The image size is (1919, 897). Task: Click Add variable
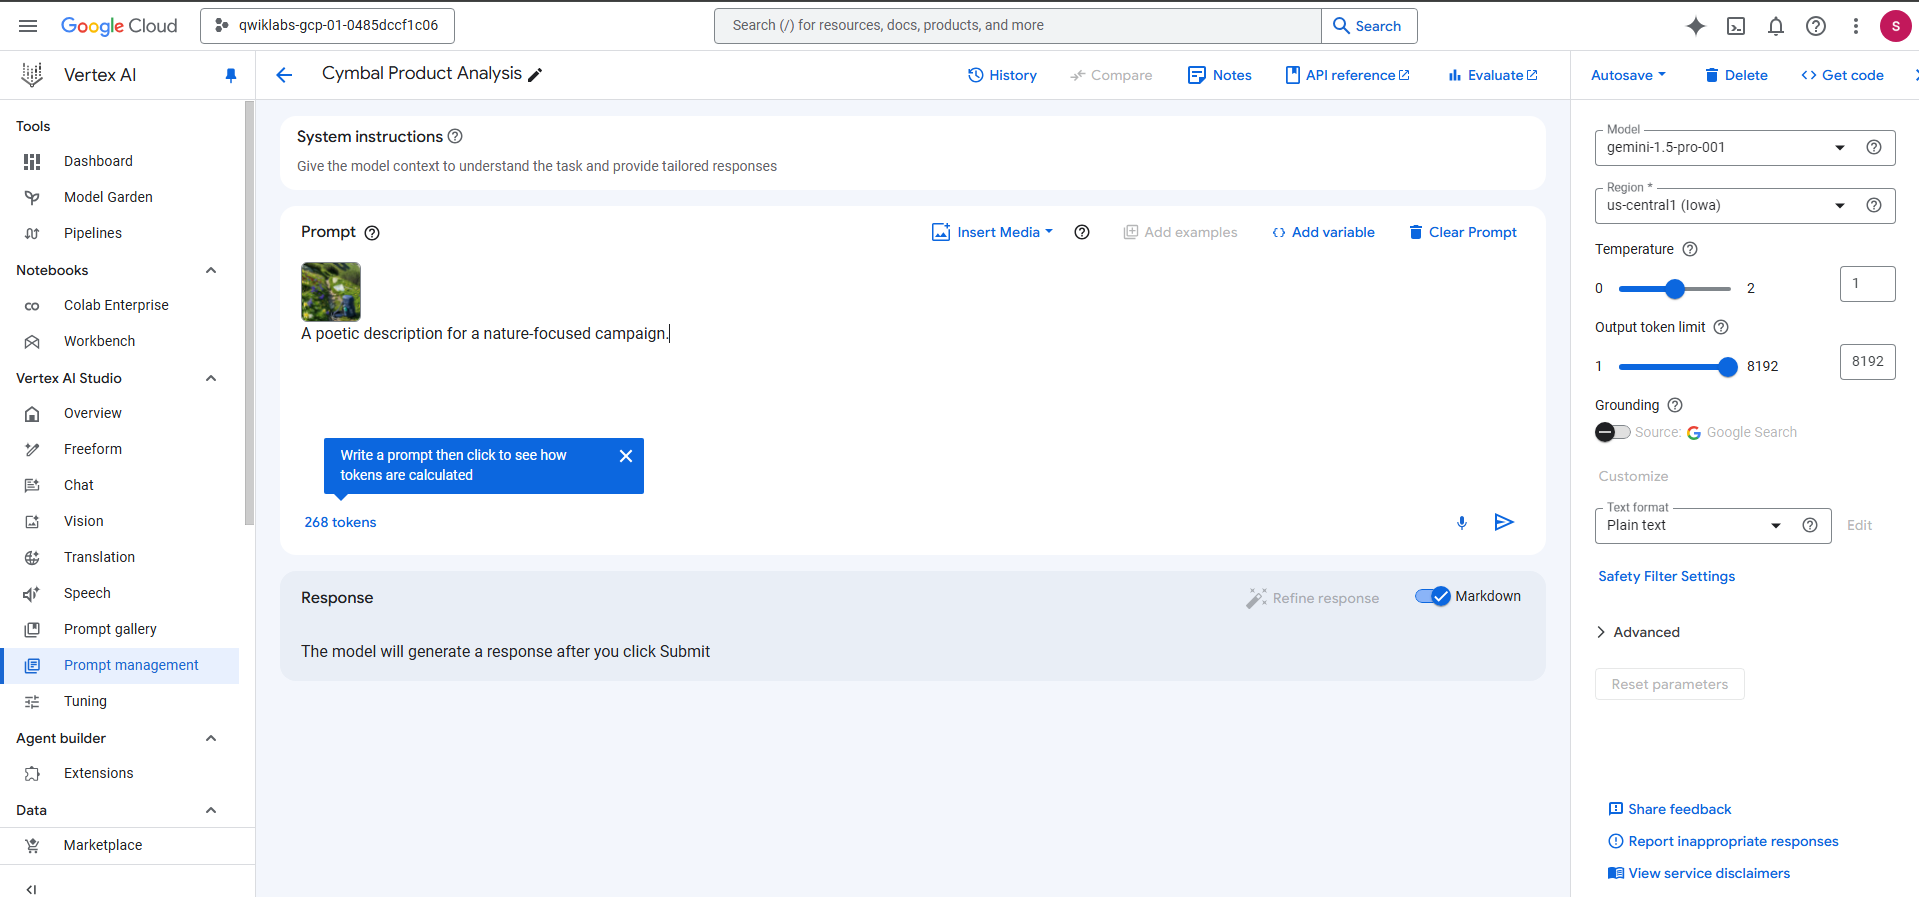1323,232
